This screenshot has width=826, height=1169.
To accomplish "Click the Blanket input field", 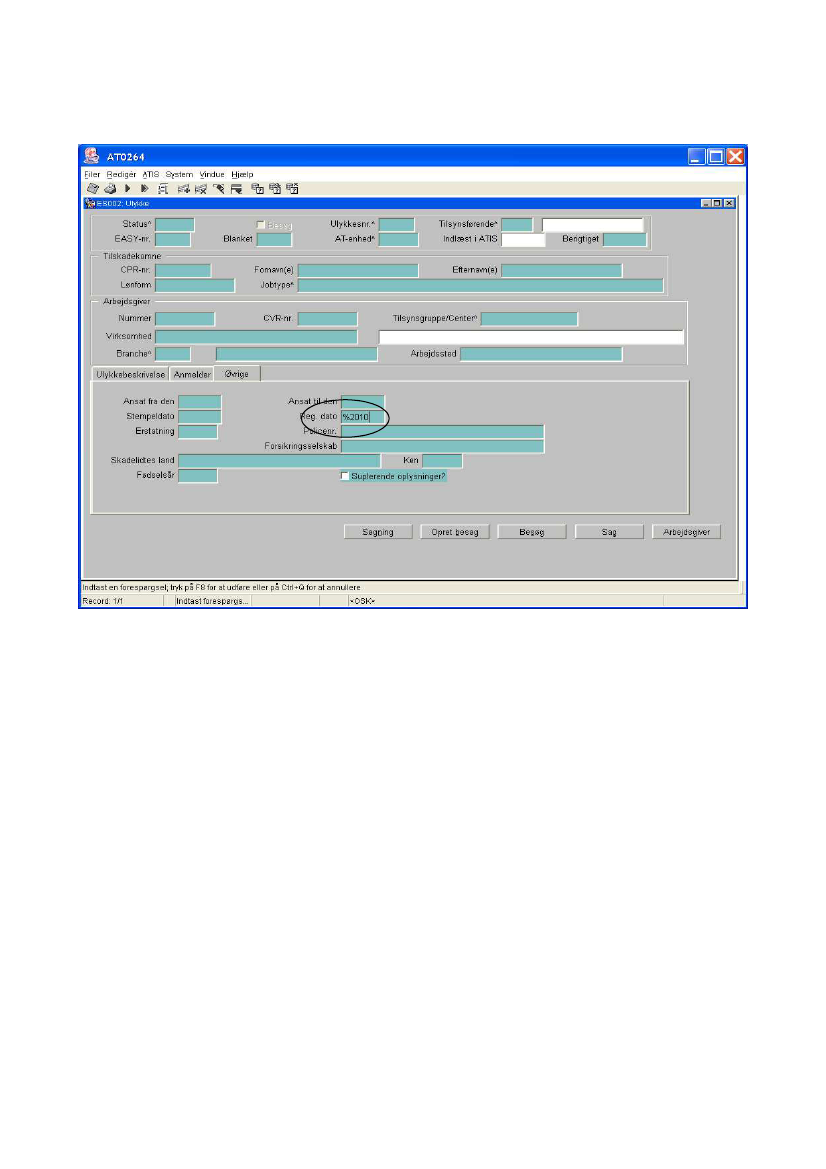I will [274, 239].
